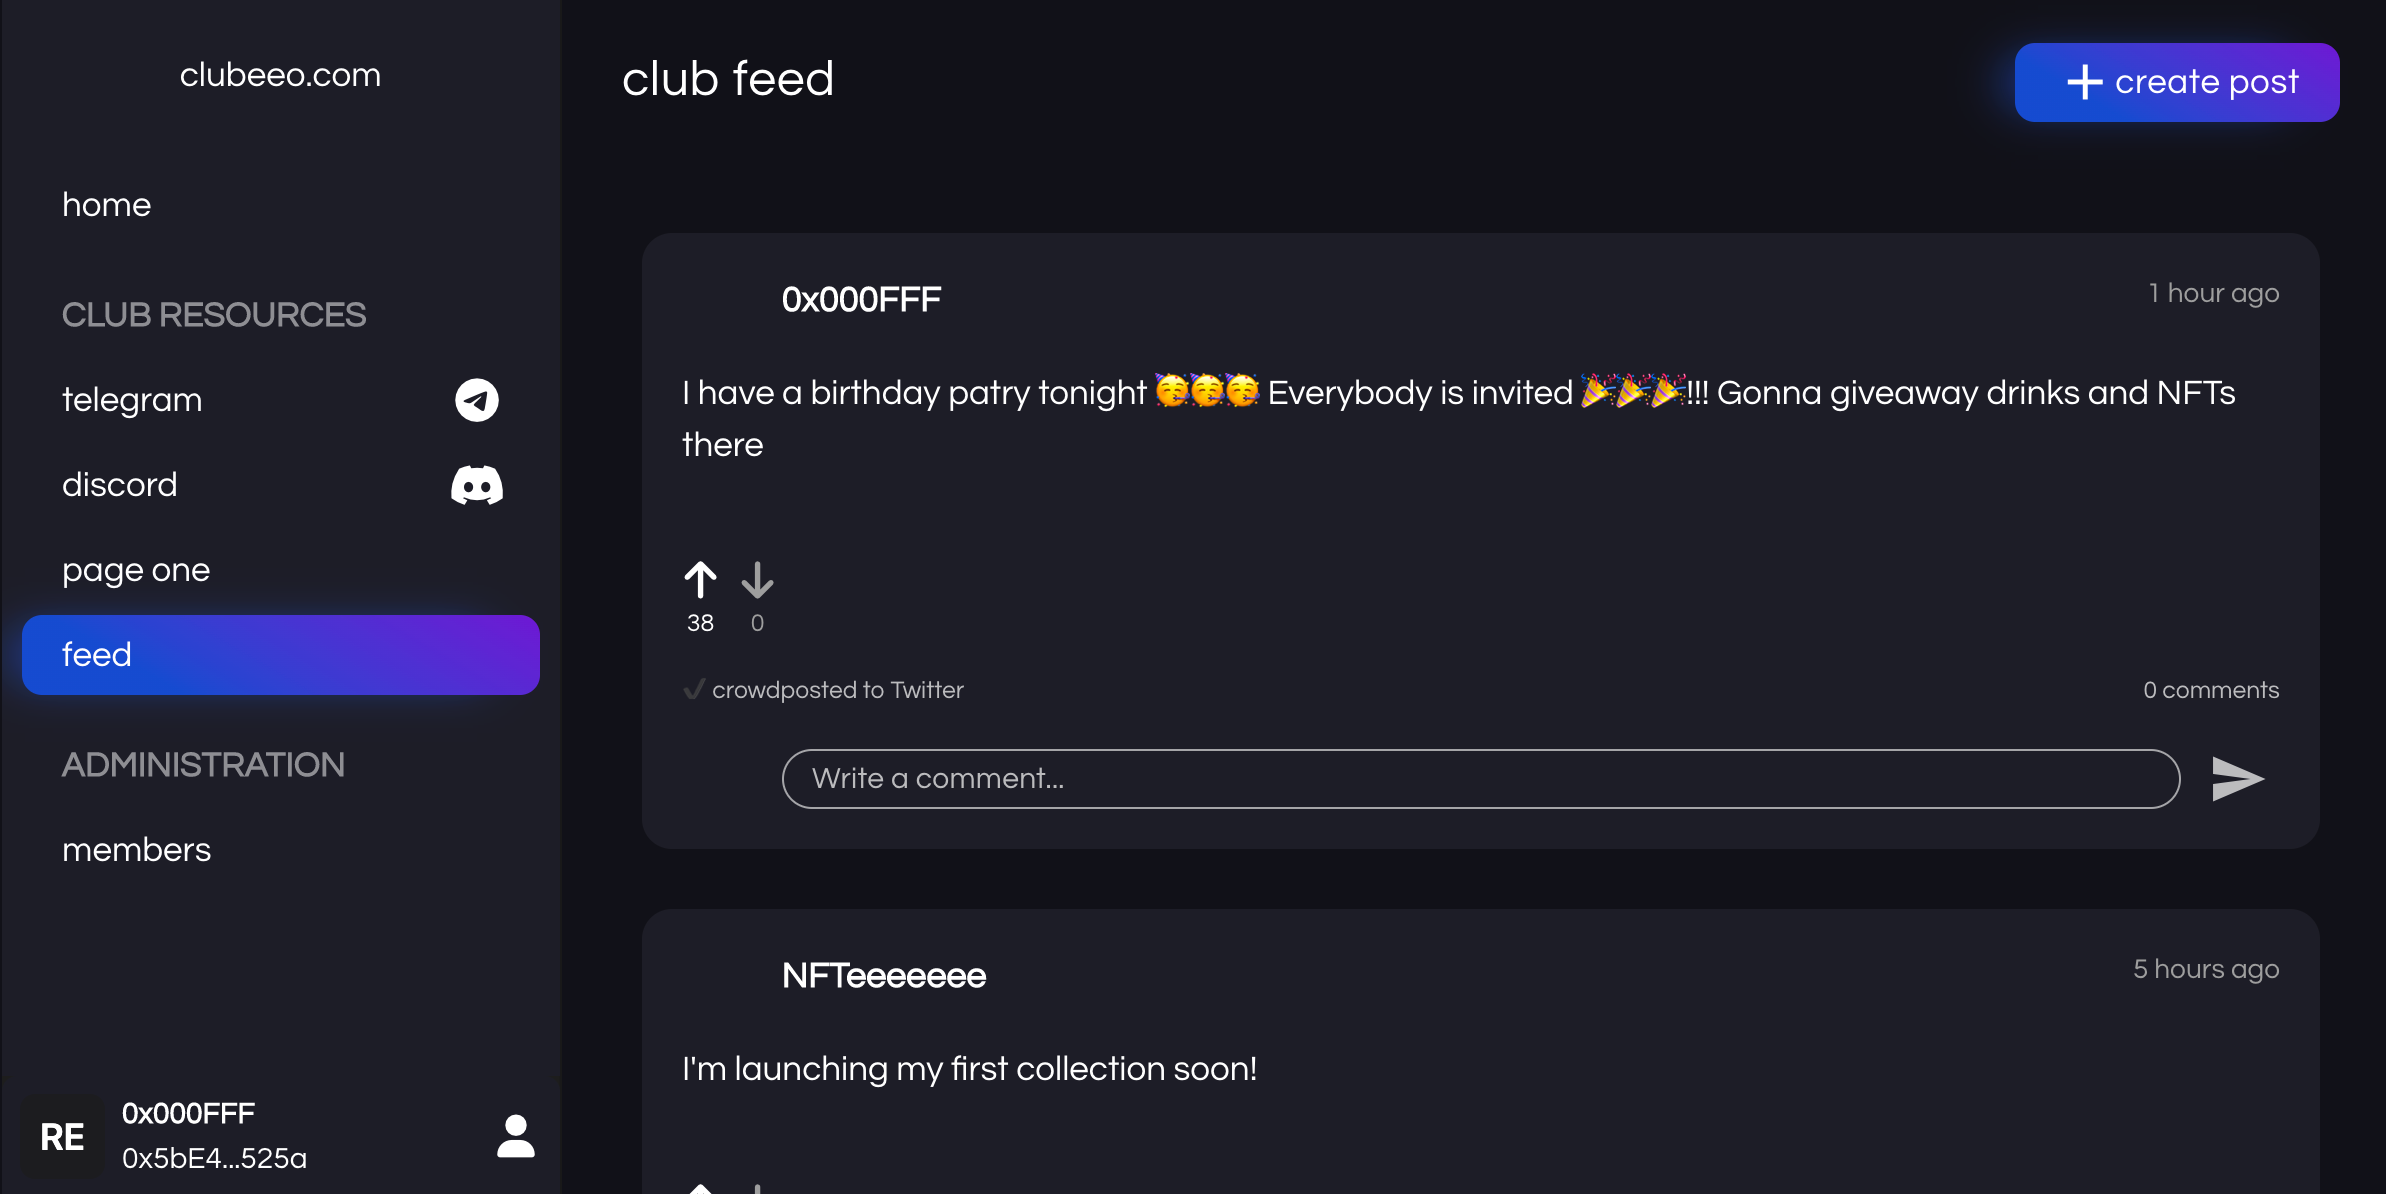This screenshot has height=1194, width=2386.
Task: Downvote the birthday party post
Action: (757, 580)
